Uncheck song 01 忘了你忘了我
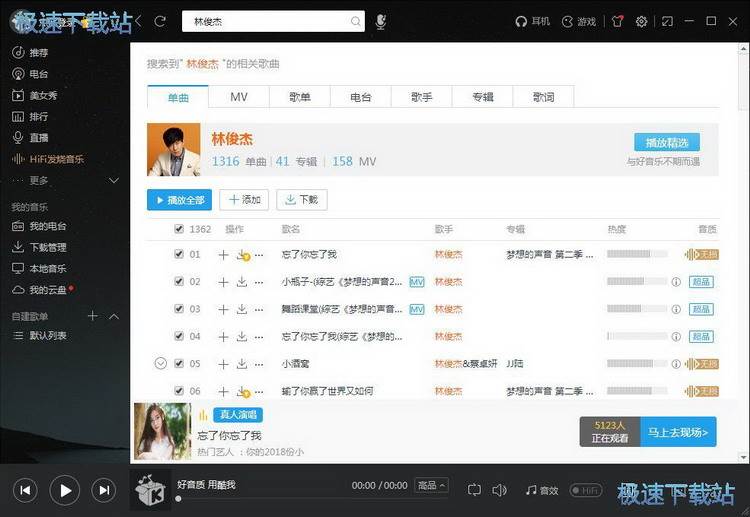The image size is (750, 517). tap(179, 254)
